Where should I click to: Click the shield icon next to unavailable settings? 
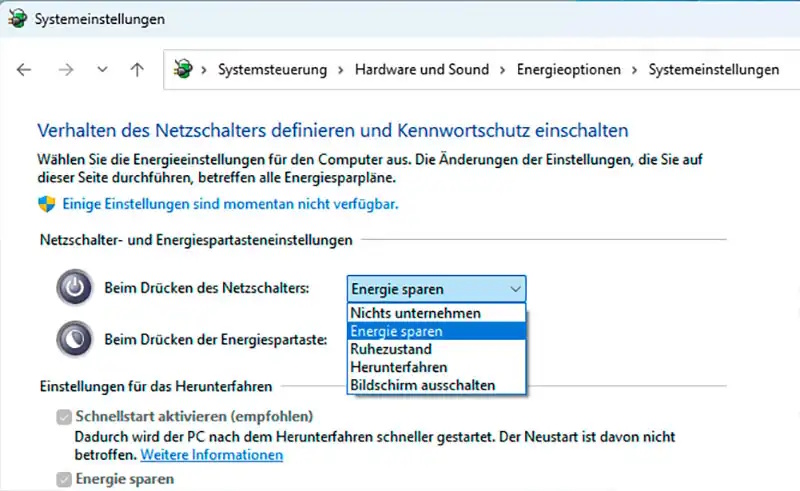click(46, 204)
